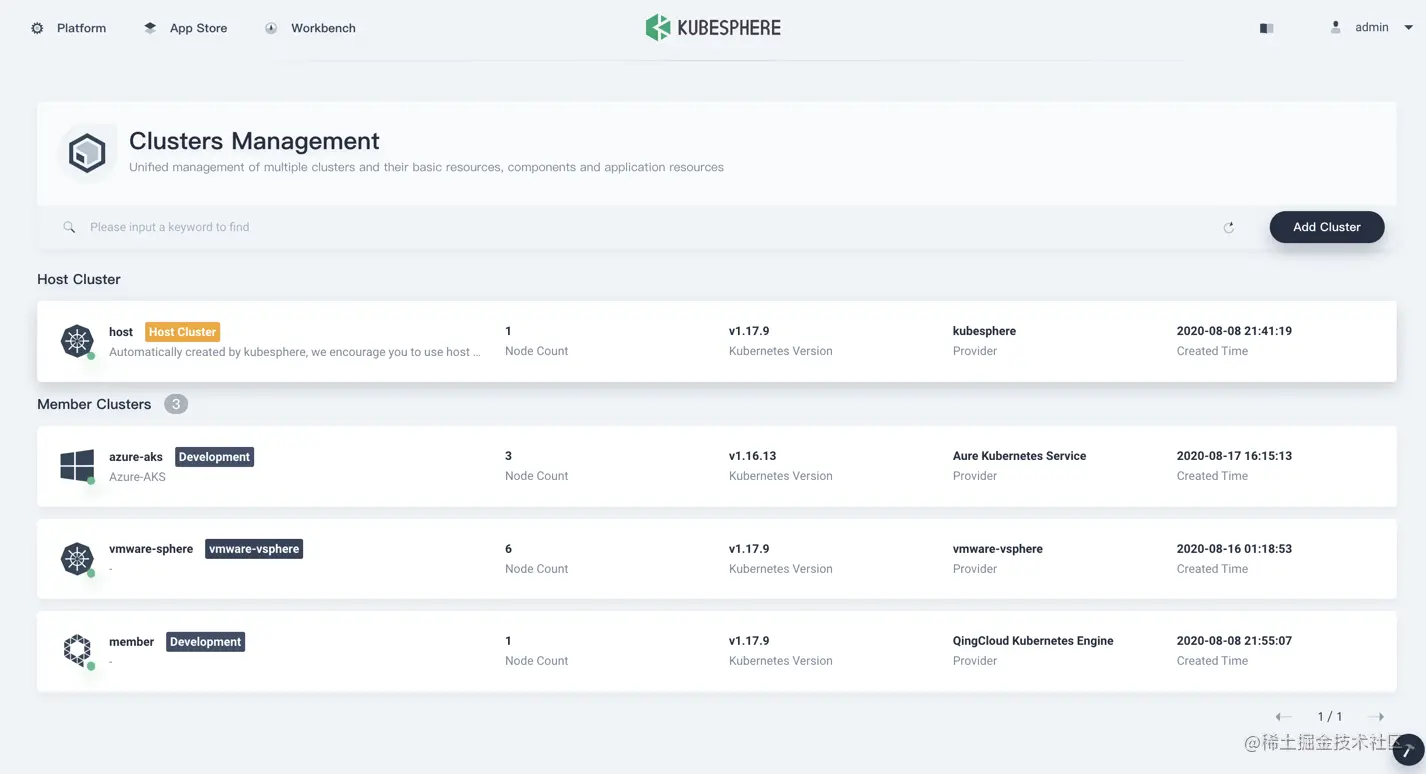Viewport: 1426px width, 774px height.
Task: Click the Platform gear icon
Action: tap(37, 28)
